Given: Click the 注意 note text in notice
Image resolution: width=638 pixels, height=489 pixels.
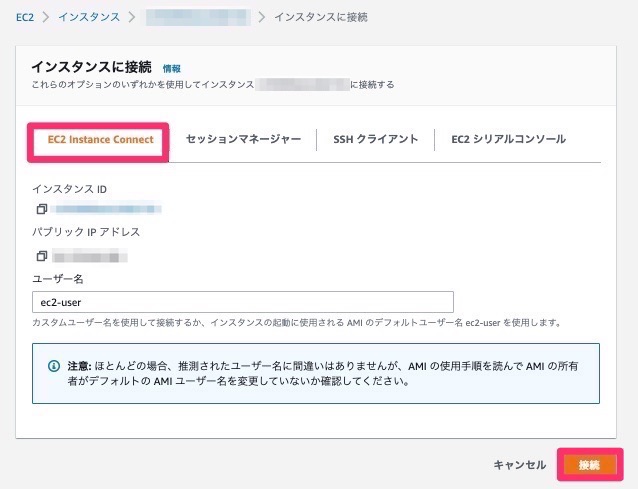Looking at the screenshot, I should (323, 373).
